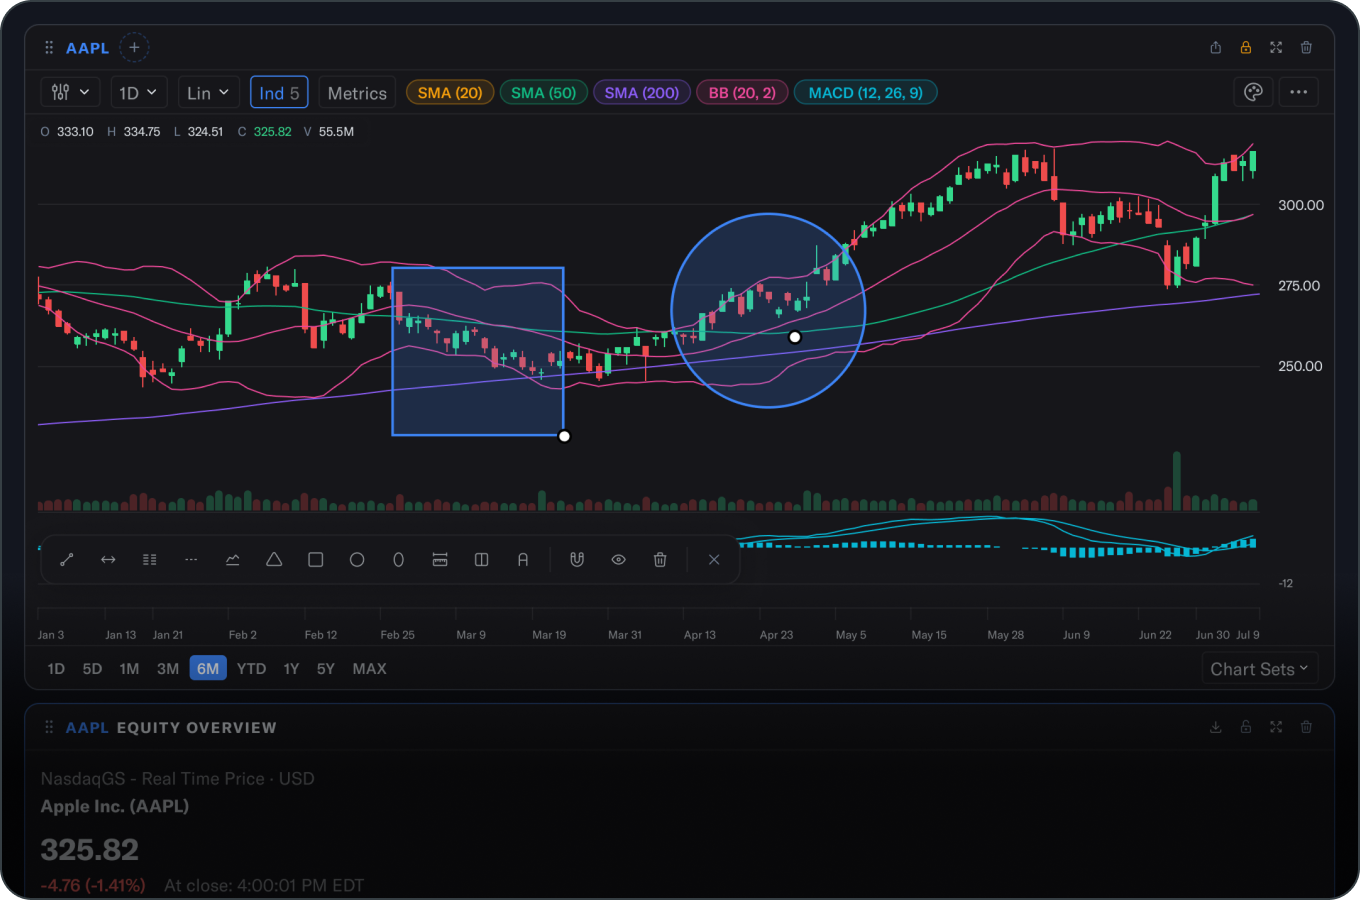Switch to the 3M time range
1360x900 pixels.
click(x=168, y=668)
